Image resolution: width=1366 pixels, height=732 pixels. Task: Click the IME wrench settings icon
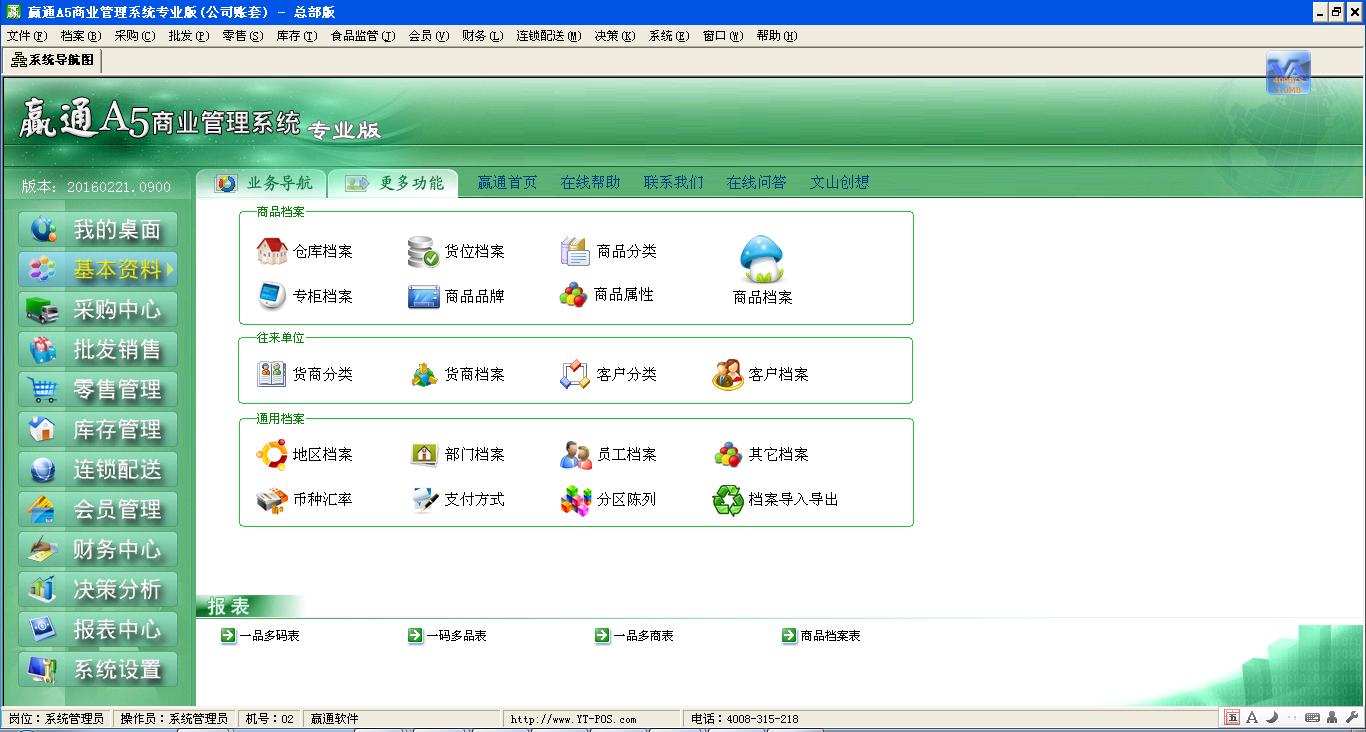[x=1352, y=717]
